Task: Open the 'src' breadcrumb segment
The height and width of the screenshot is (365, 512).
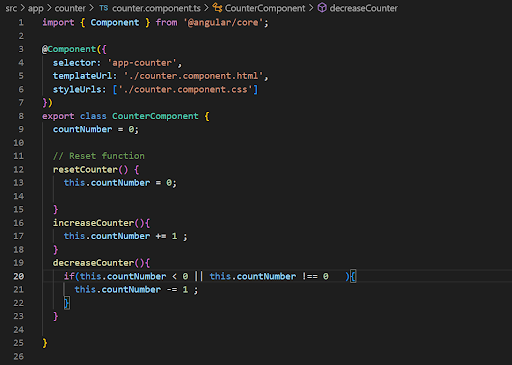Action: click(x=11, y=8)
